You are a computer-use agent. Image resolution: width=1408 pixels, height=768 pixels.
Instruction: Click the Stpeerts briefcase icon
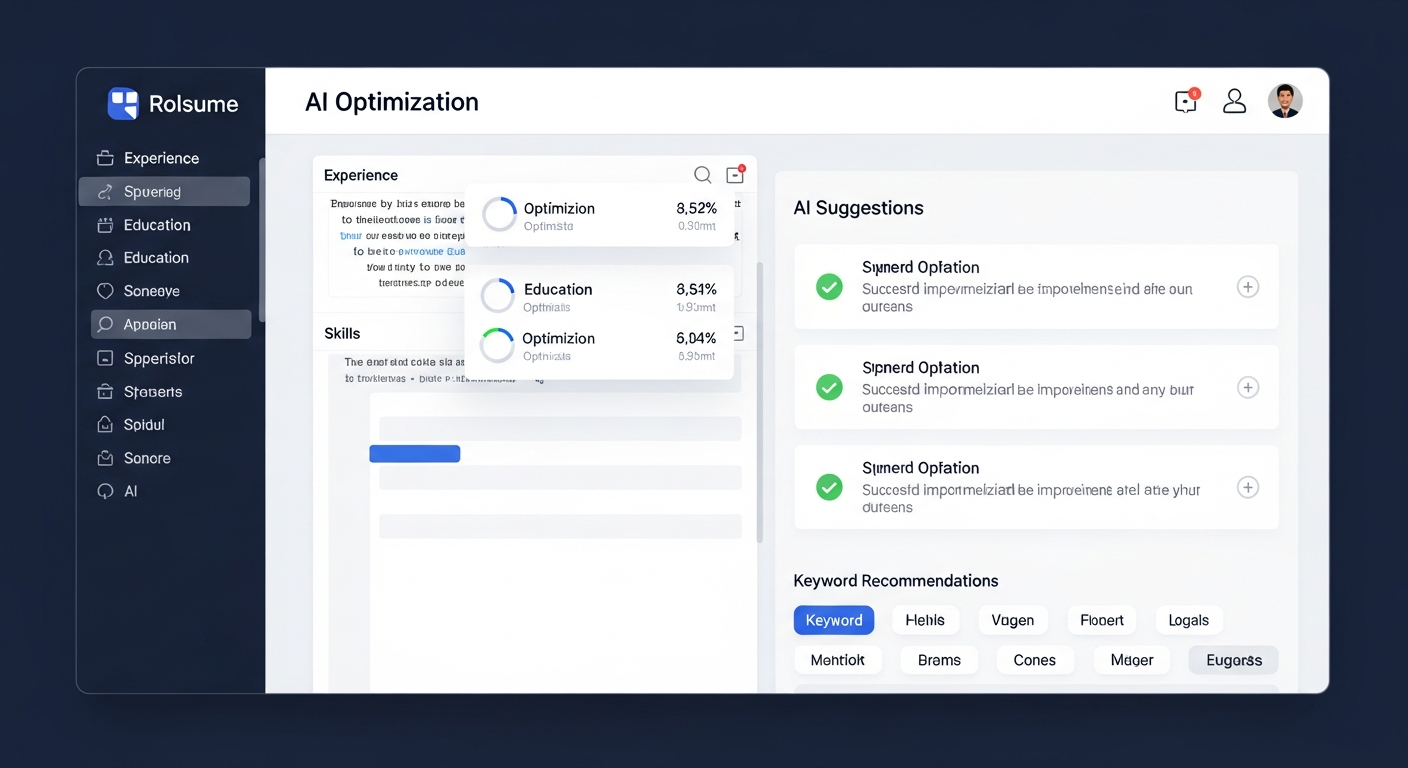click(105, 392)
